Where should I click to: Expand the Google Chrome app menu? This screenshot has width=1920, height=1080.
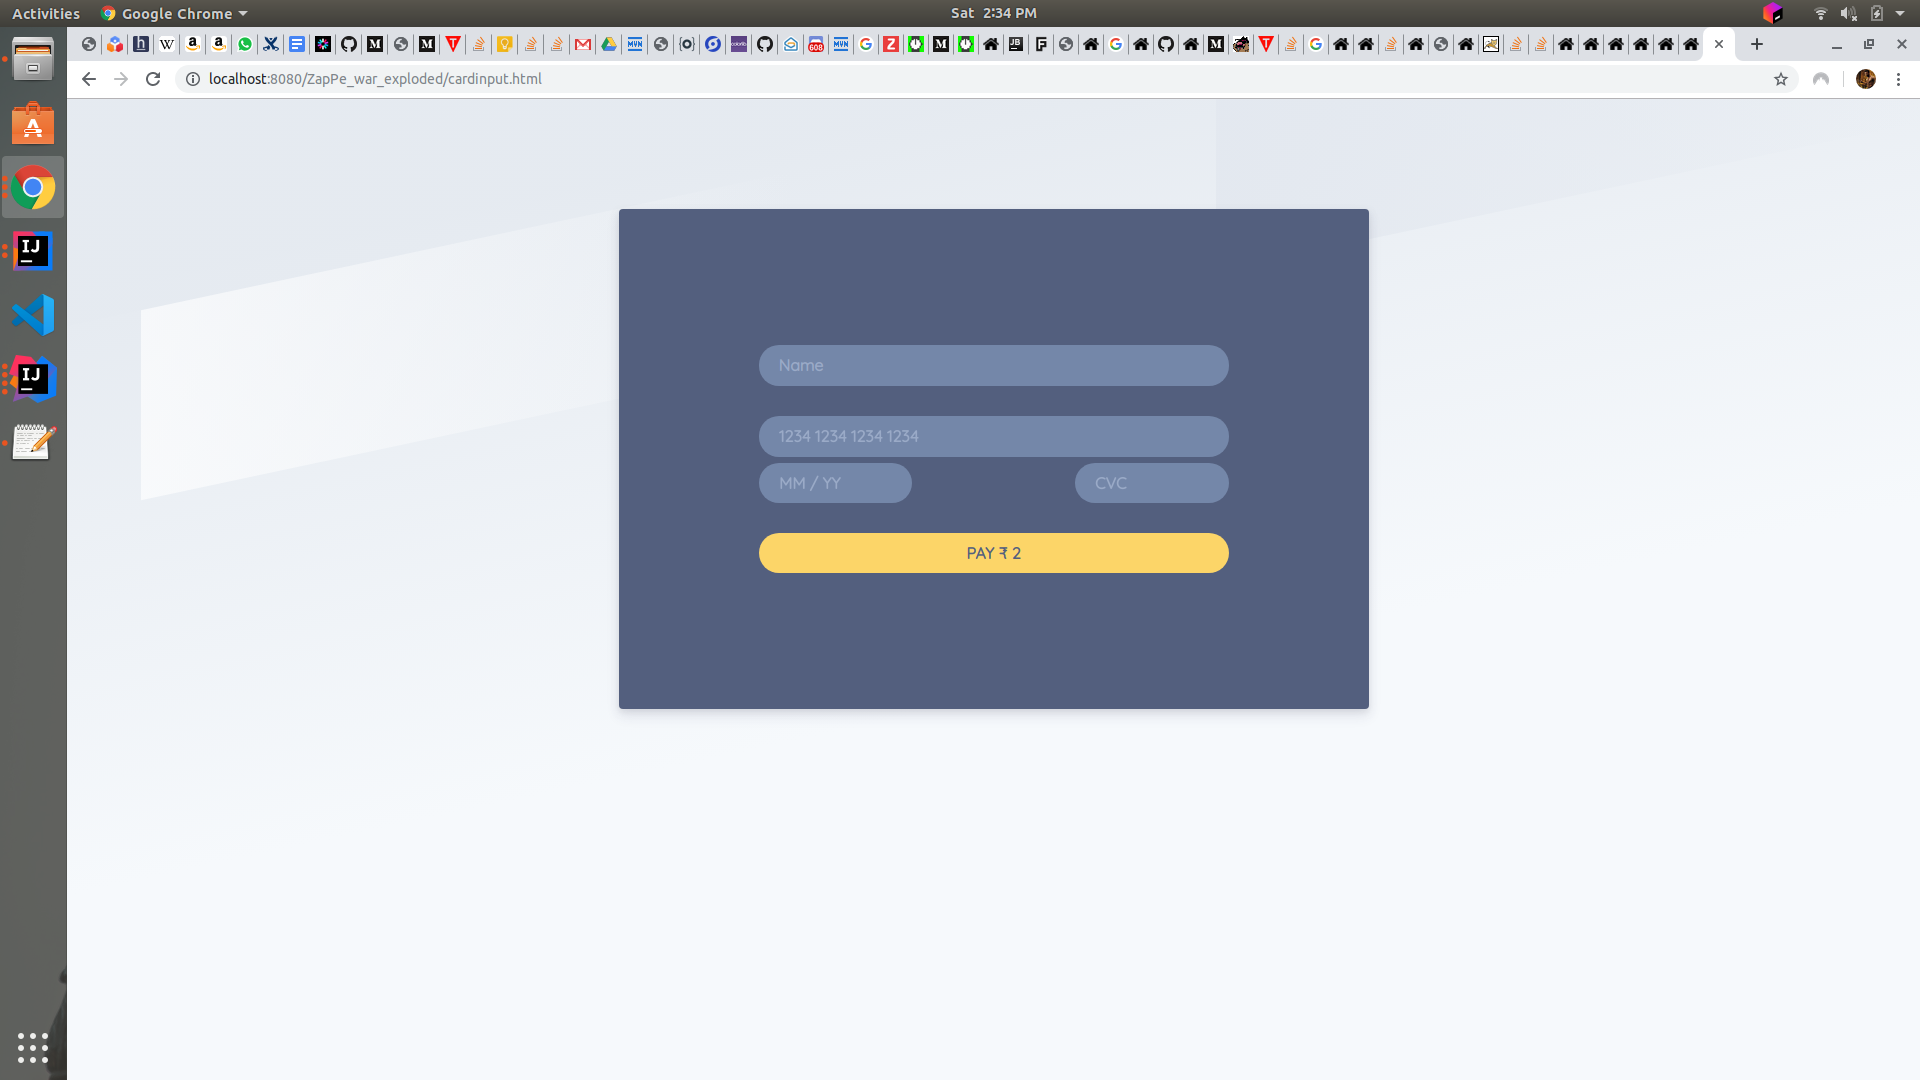coord(175,13)
